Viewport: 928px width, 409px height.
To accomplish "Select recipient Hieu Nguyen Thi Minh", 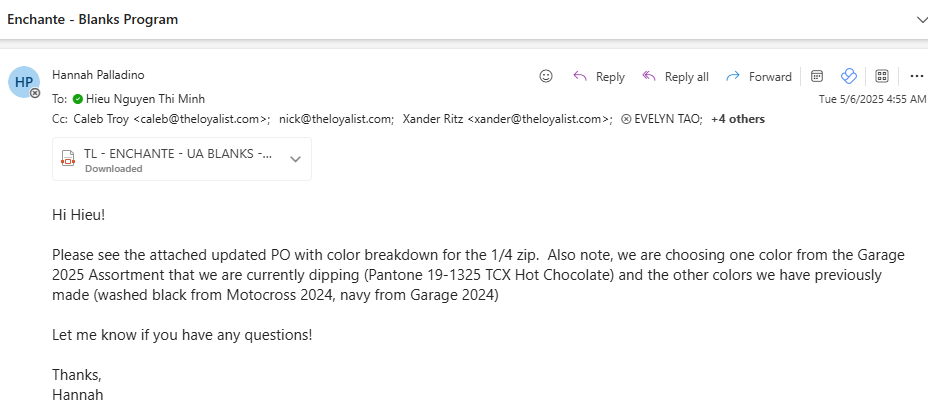I will point(146,99).
